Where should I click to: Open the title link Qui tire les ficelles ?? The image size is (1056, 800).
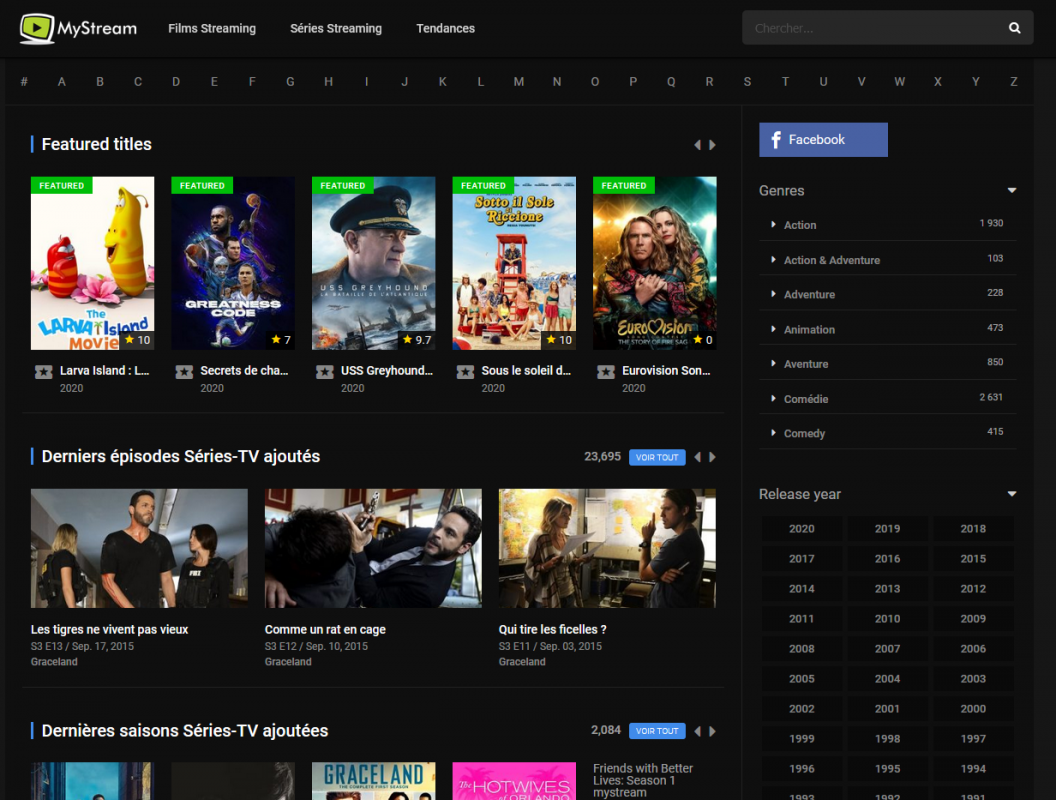point(552,630)
